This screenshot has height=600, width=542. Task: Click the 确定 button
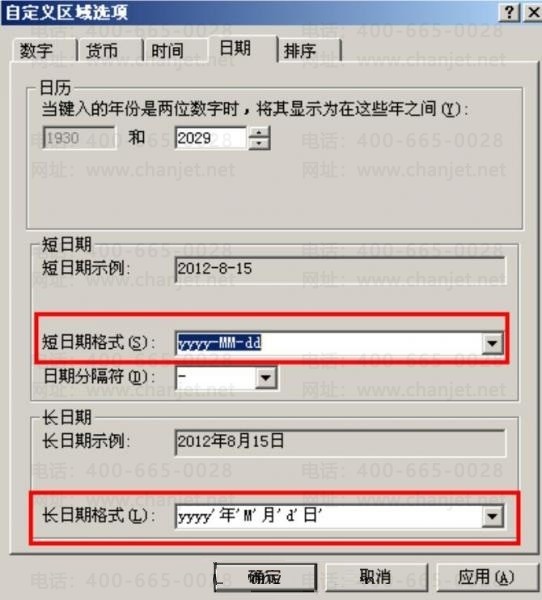(x=265, y=577)
